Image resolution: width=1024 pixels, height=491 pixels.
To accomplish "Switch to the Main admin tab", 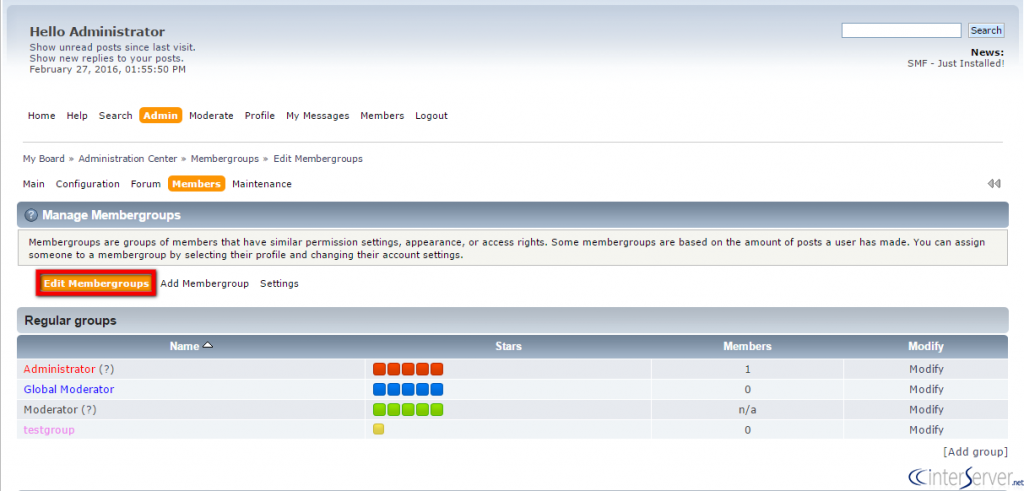I will tap(34, 184).
